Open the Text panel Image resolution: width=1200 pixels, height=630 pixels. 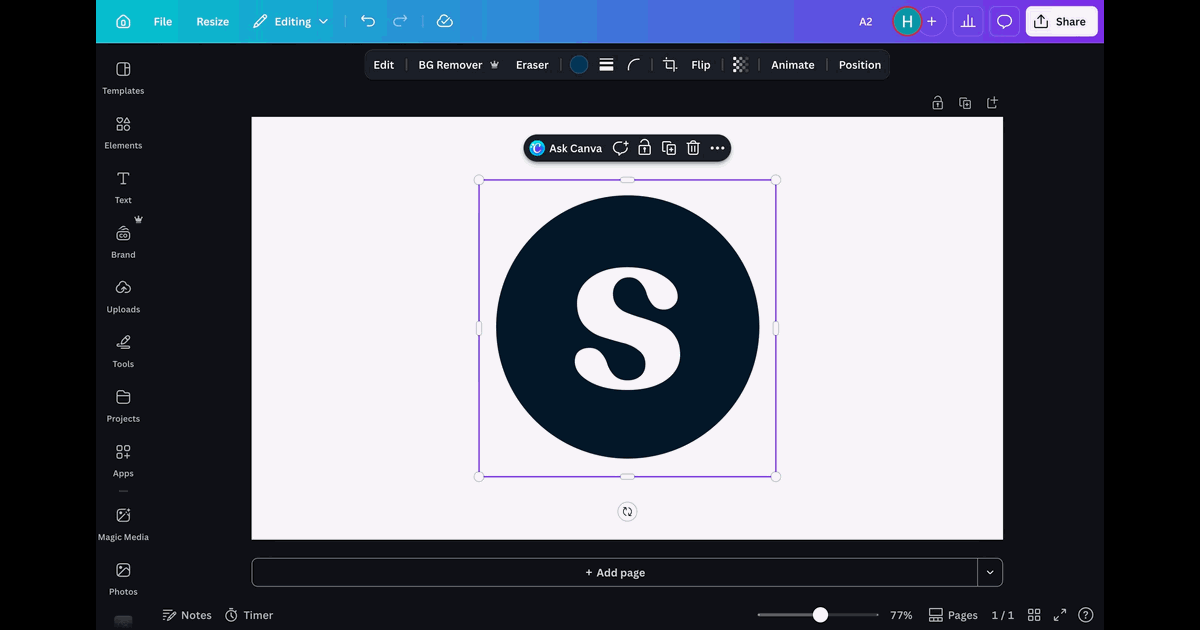click(x=123, y=187)
